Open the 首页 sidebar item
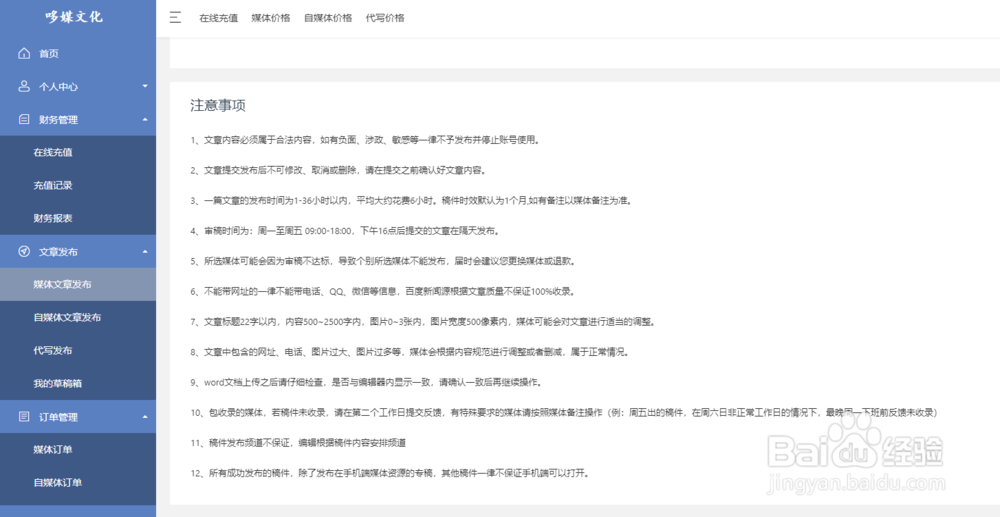Viewport: 1000px width, 517px height. [x=78, y=54]
